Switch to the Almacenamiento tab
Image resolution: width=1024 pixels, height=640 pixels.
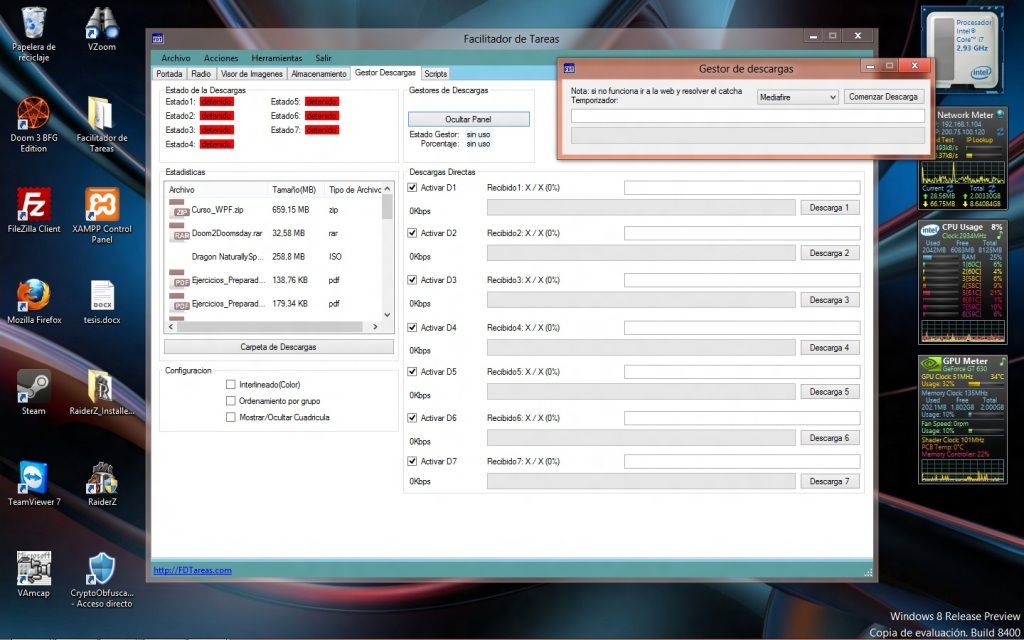tap(319, 74)
